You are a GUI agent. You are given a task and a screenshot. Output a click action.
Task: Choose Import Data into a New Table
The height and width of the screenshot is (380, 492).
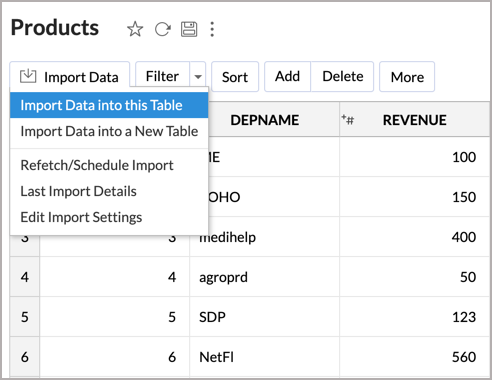click(x=109, y=131)
